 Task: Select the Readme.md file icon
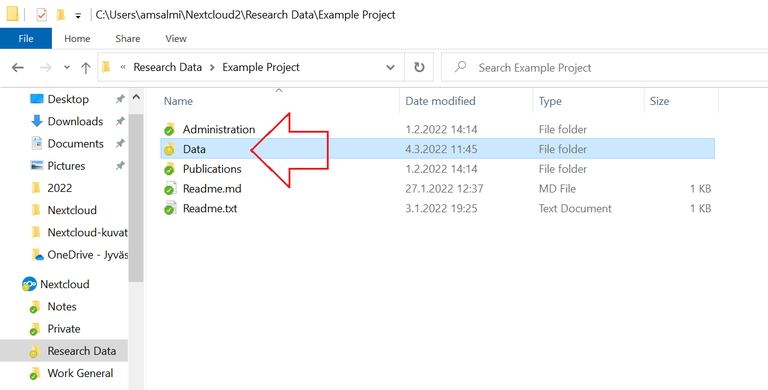tap(169, 189)
